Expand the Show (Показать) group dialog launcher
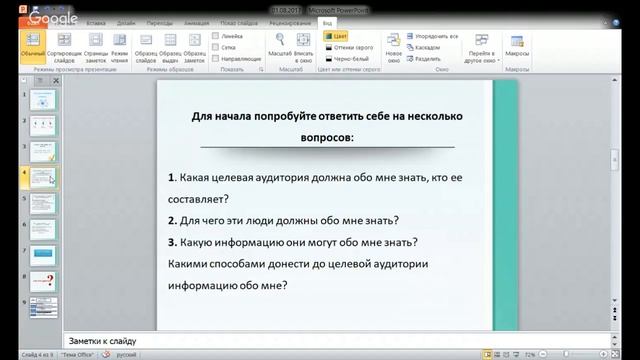The width and height of the screenshot is (640, 360). point(261,69)
